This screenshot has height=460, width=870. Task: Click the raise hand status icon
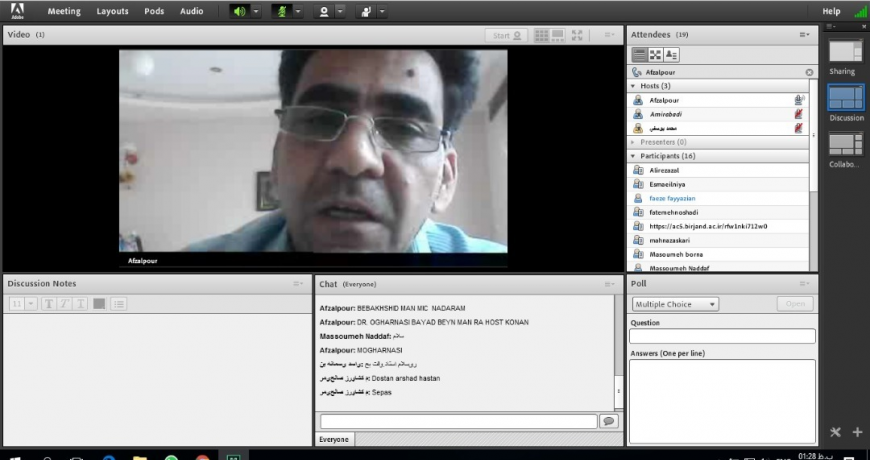tap(366, 11)
